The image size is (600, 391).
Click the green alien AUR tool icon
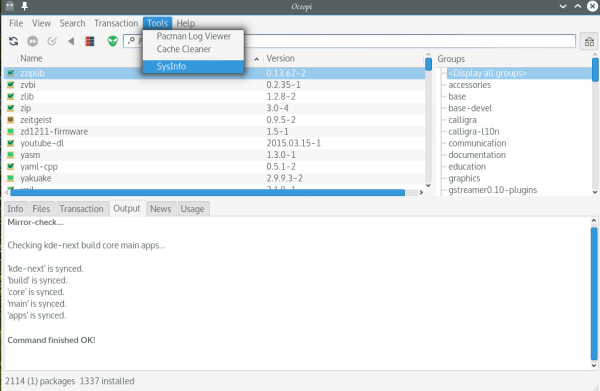tap(112, 41)
